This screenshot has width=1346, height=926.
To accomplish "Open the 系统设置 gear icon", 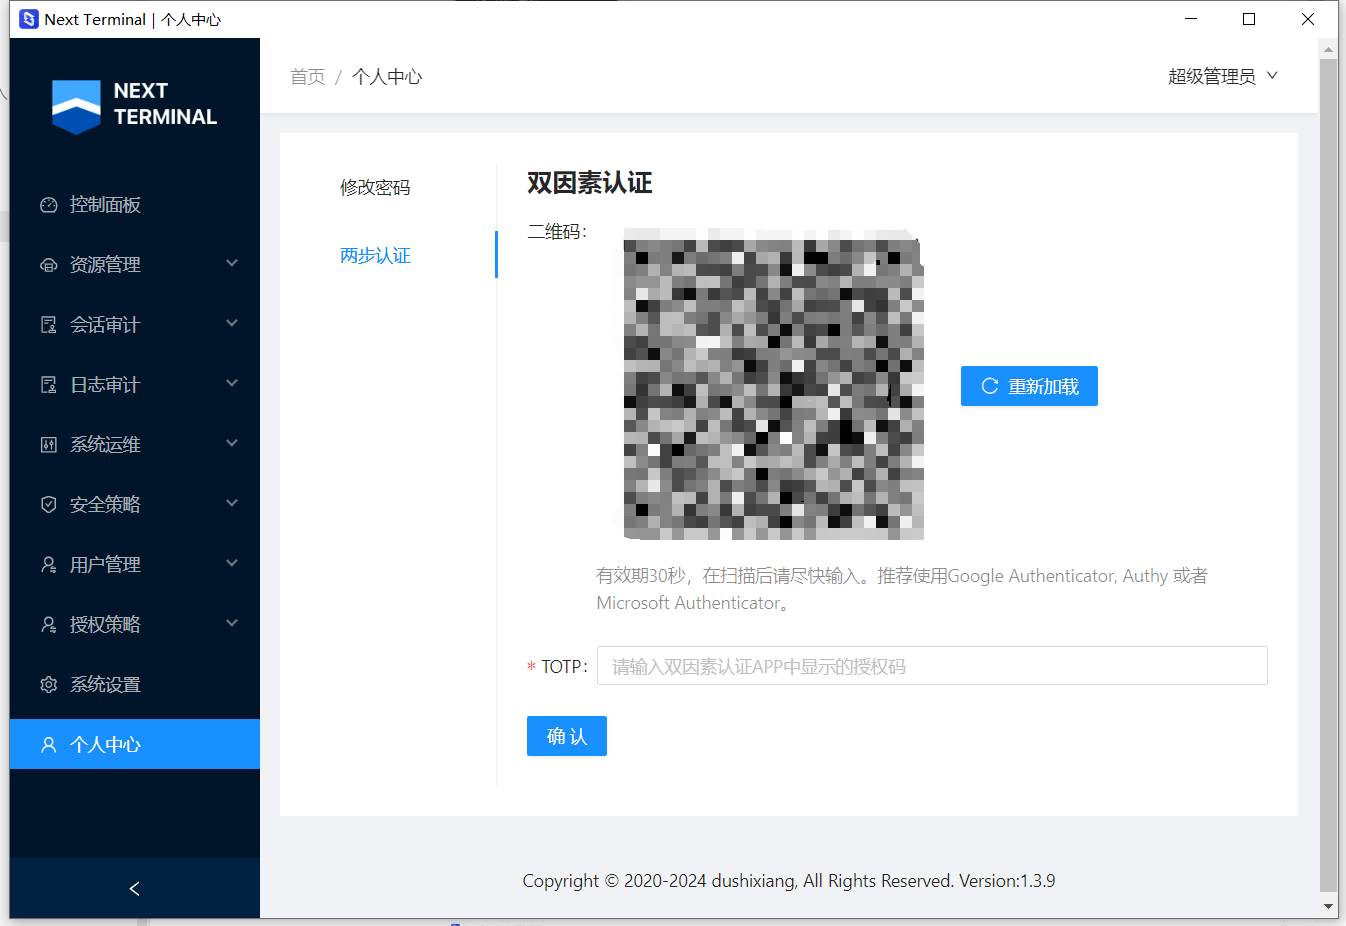I will pos(47,684).
